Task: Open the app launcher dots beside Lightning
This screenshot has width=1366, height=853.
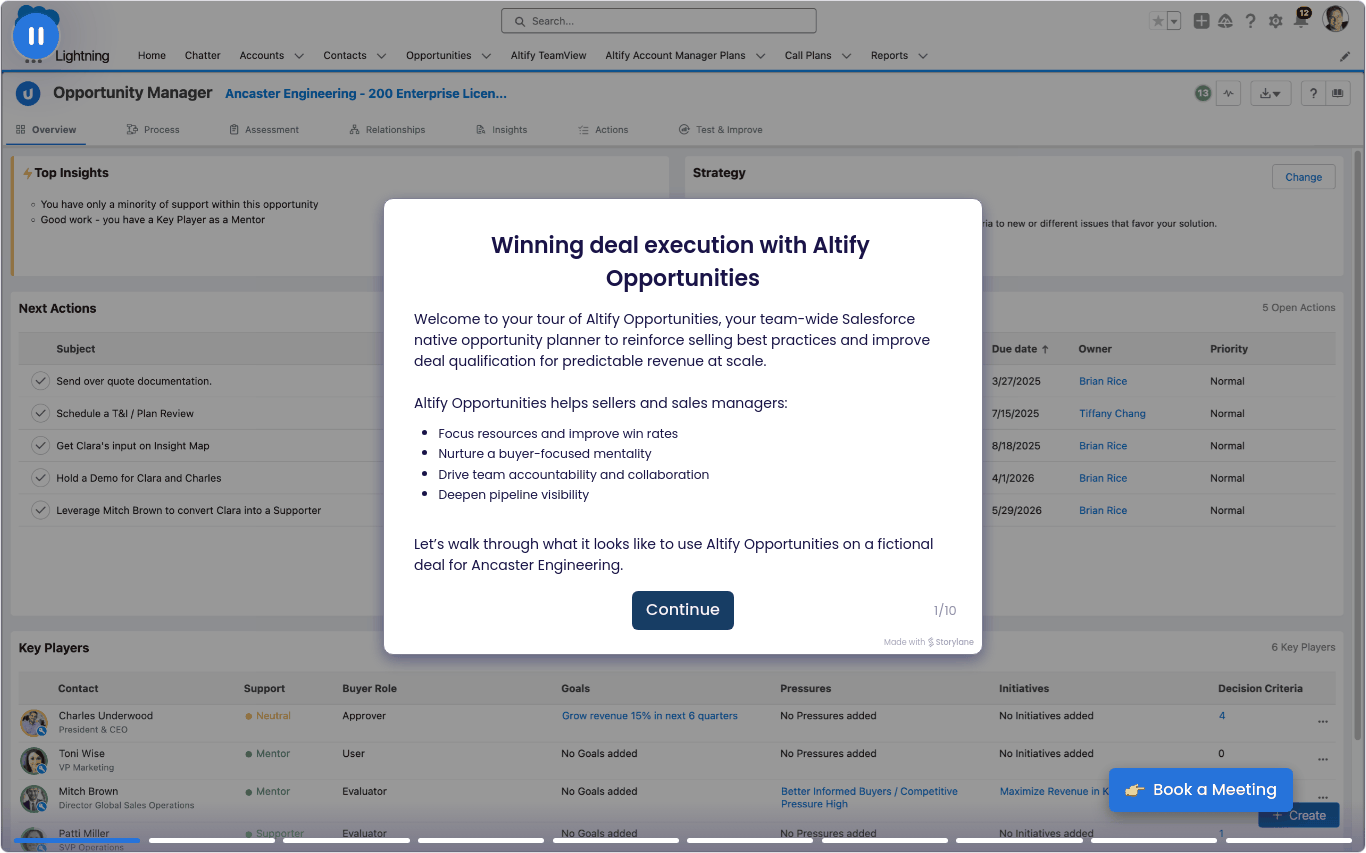Action: [33, 60]
